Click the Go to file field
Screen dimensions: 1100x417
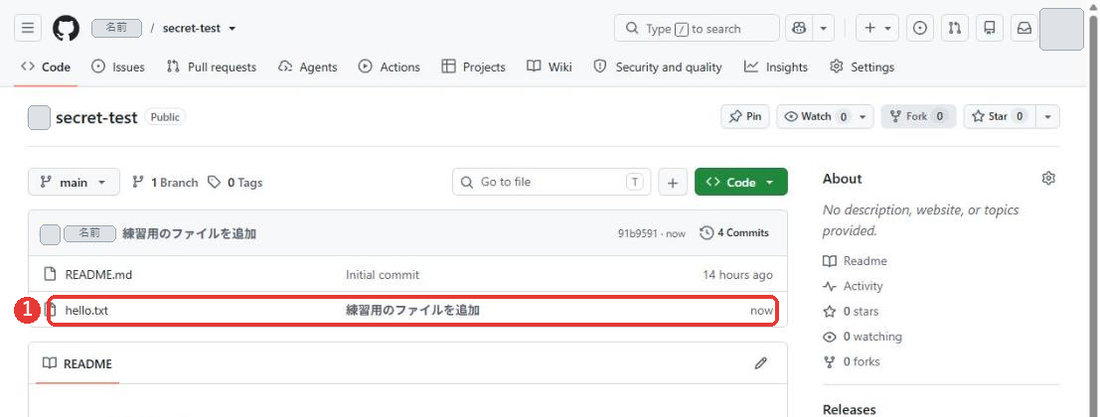pyautogui.click(x=551, y=182)
